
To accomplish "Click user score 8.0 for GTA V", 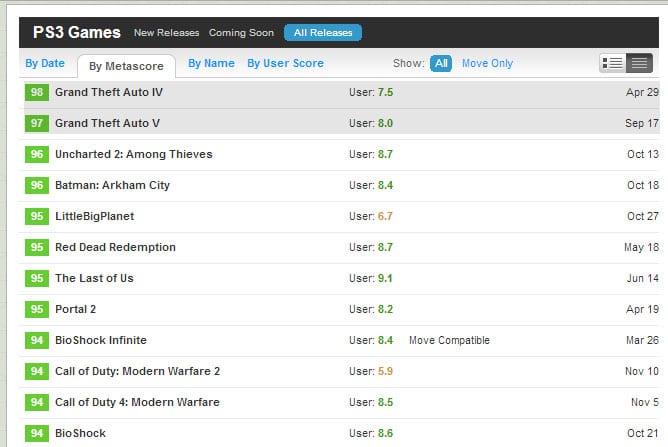I will point(385,123).
